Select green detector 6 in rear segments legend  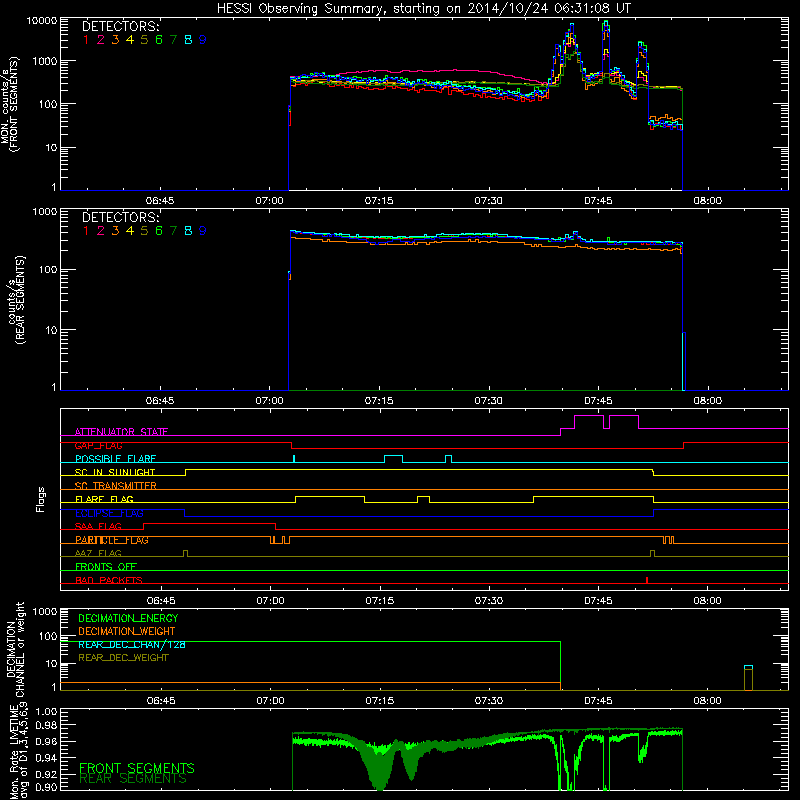pyautogui.click(x=159, y=231)
